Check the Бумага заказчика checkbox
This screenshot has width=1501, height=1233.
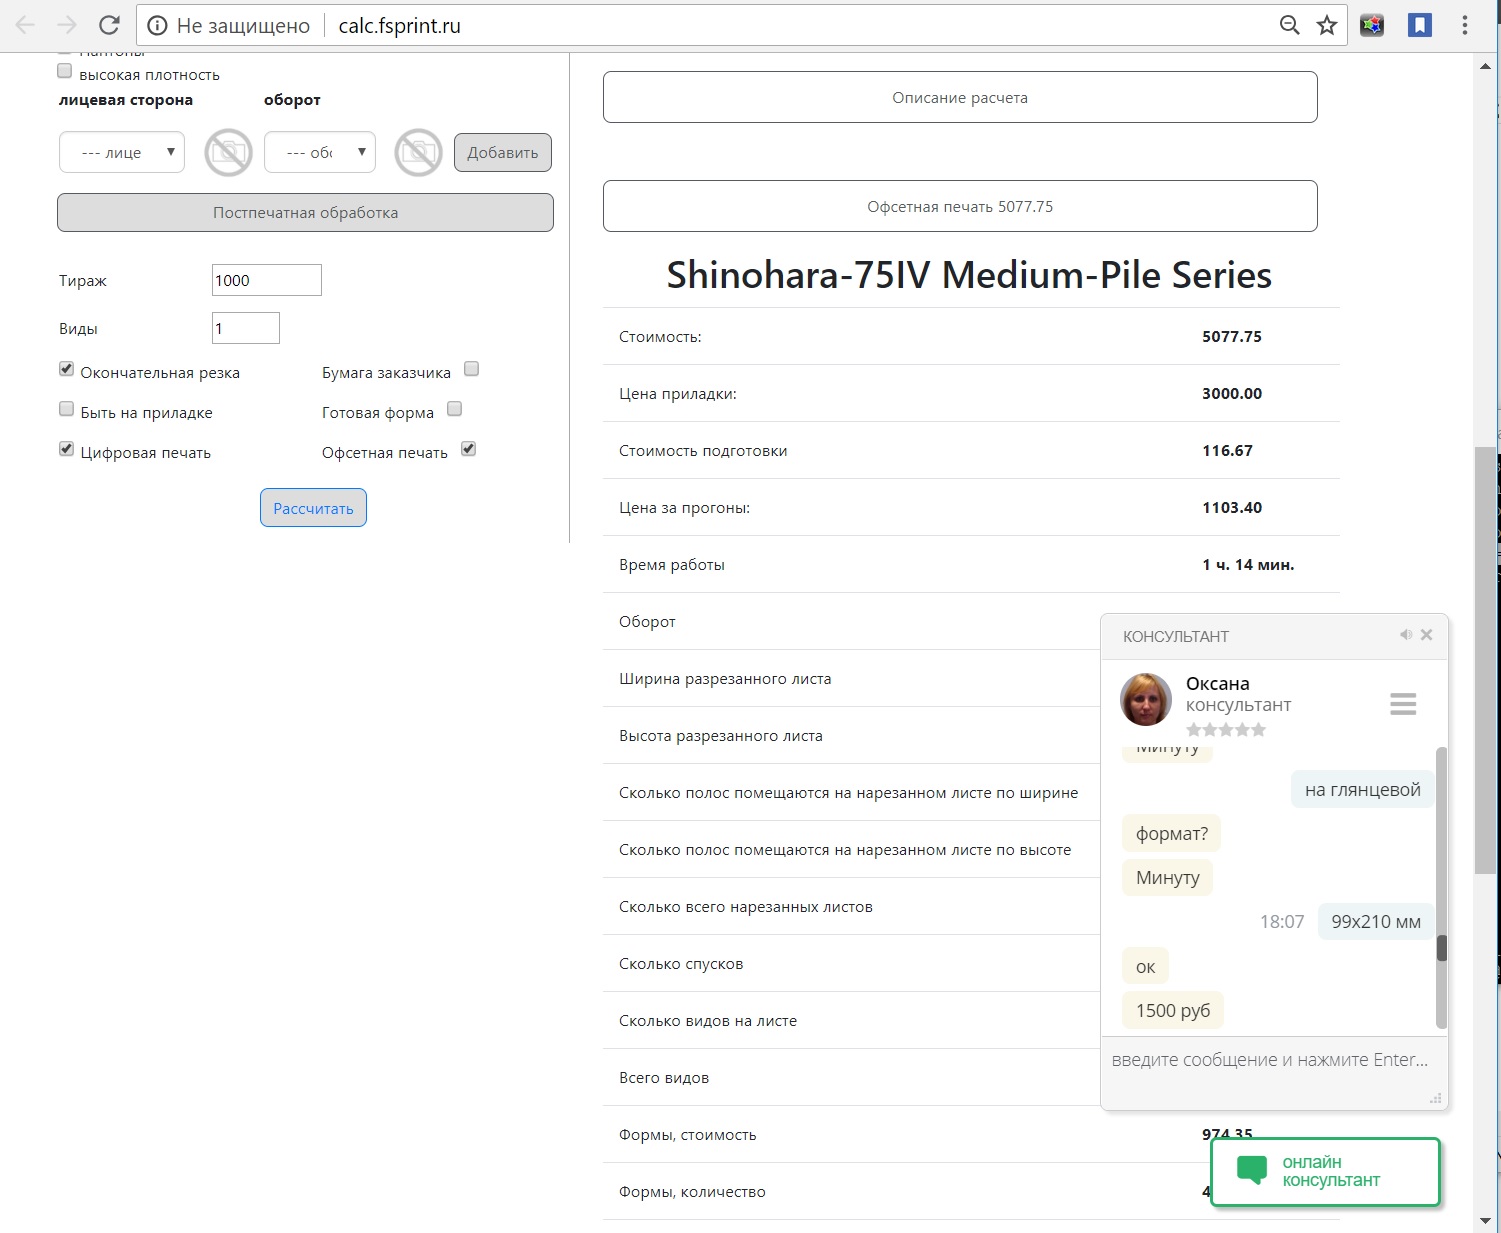click(x=472, y=369)
